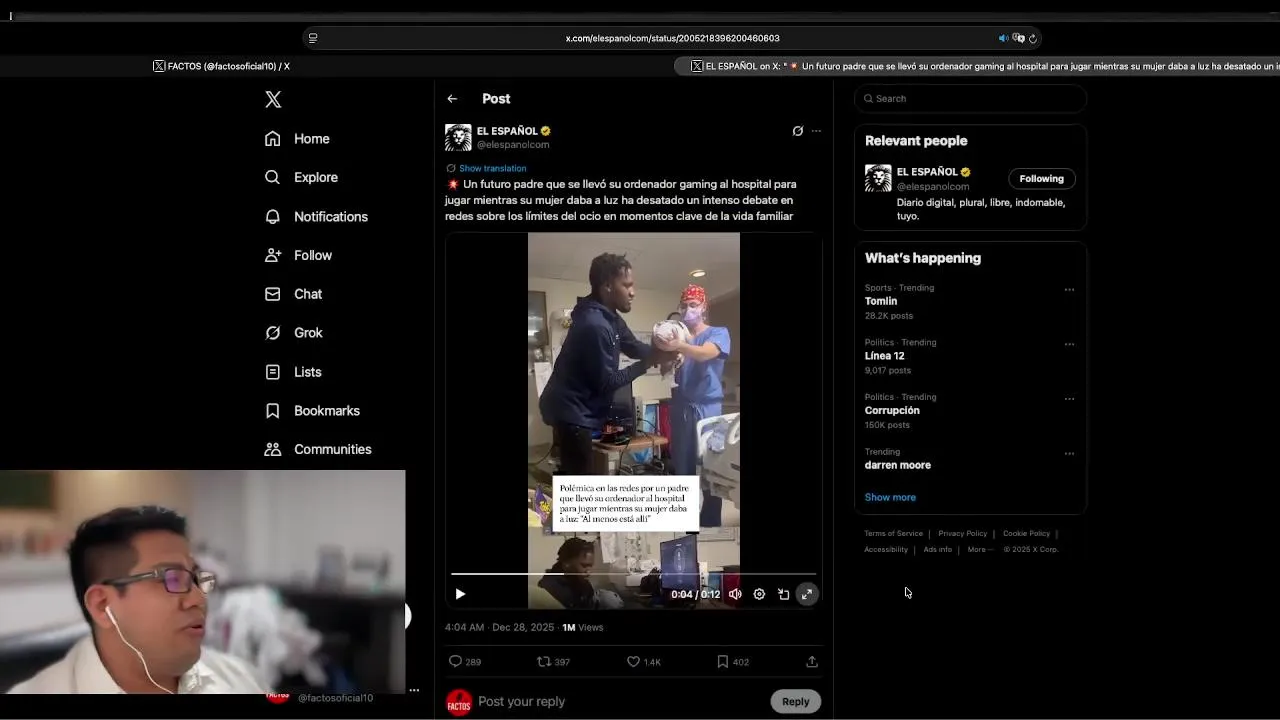1280x720 pixels.
Task: Open the account three-dot menu near @factosoficial10
Action: click(x=414, y=690)
